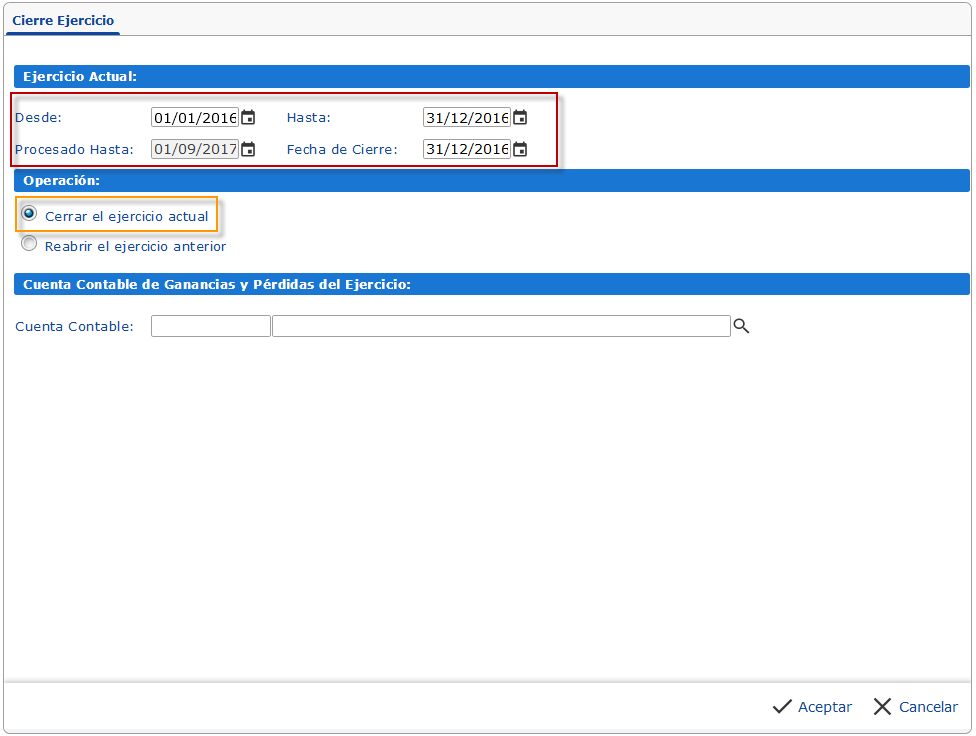Select 'Cerrar el ejercicio actual' radio option

(x=29, y=214)
